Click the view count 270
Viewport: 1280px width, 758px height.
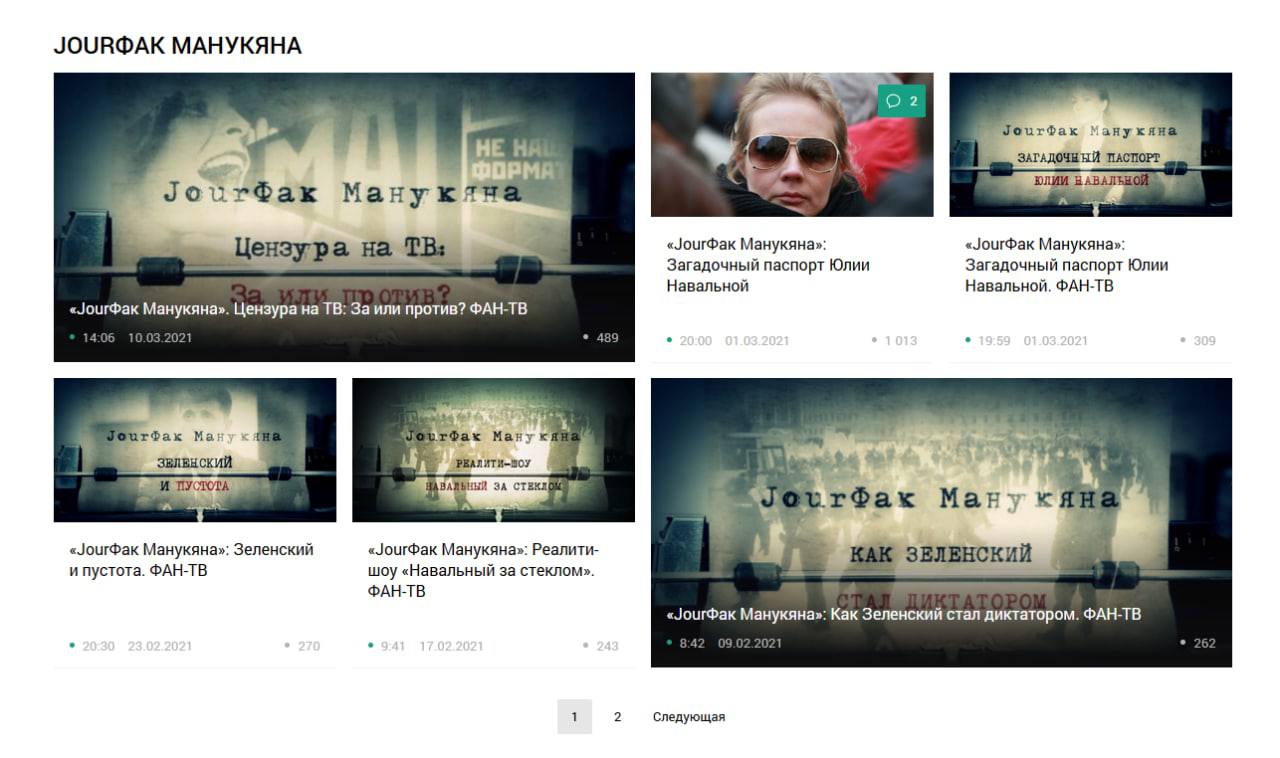click(x=303, y=646)
